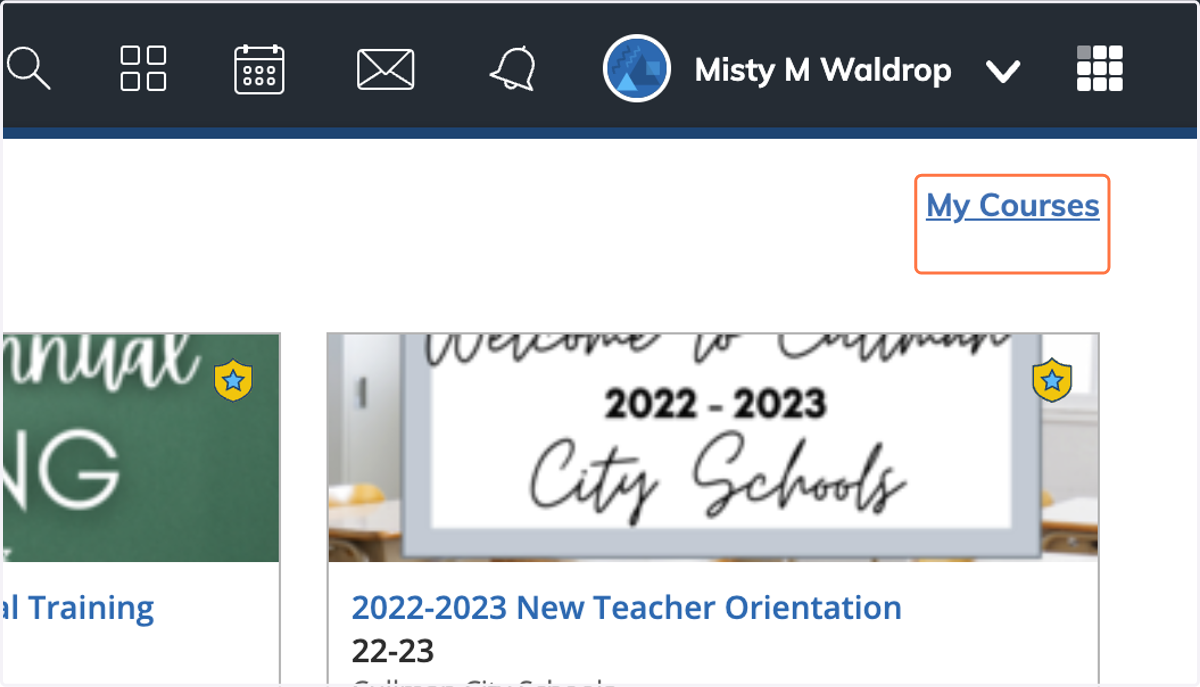The image size is (1200, 687).
Task: Open the four-squares dashboard icon
Action: pyautogui.click(x=143, y=69)
